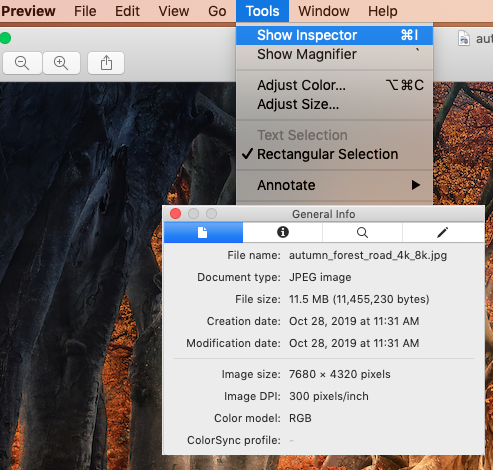The image size is (493, 470).
Task: Choose Show Inspector from Tools menu
Action: click(x=334, y=35)
